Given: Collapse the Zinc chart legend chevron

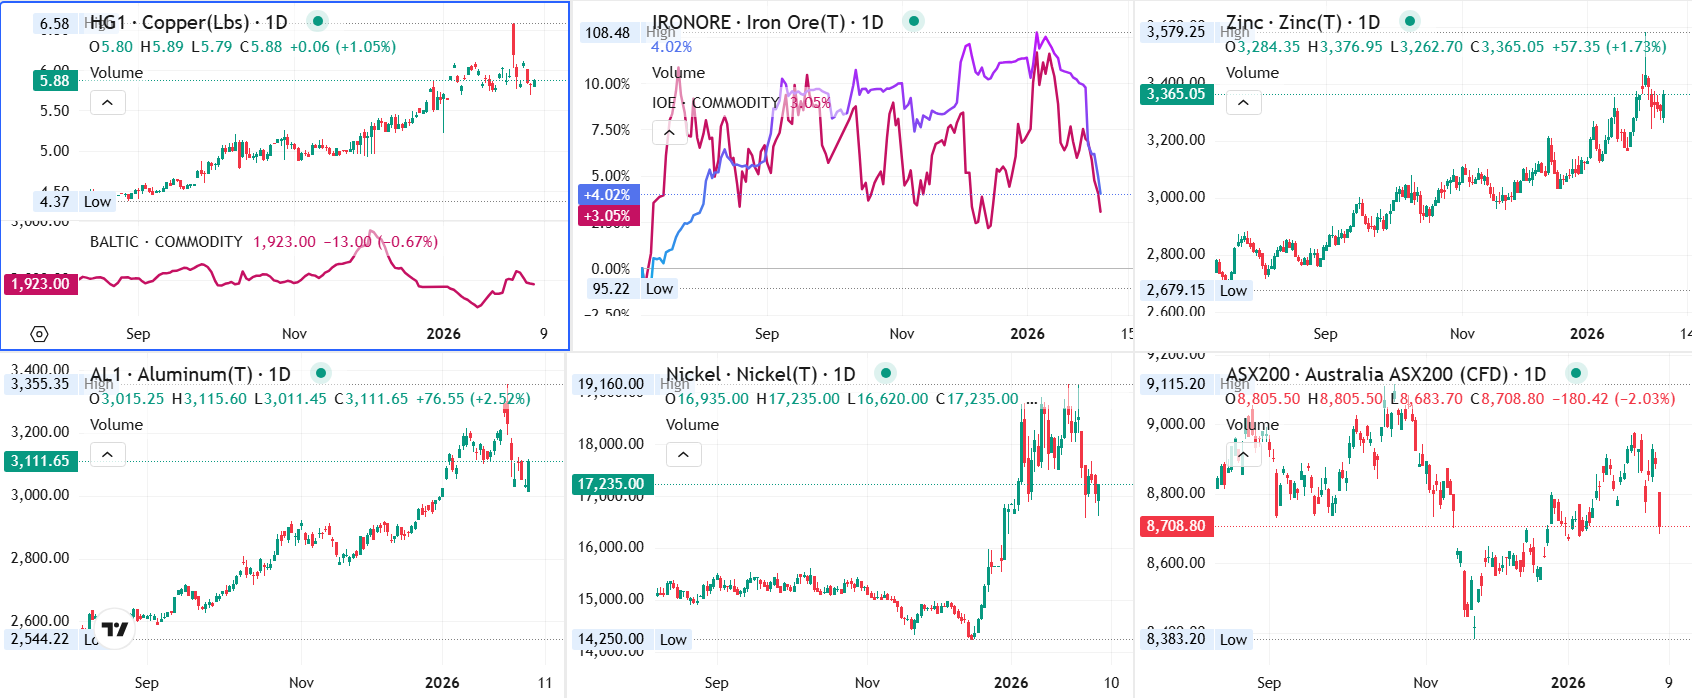Looking at the screenshot, I should 1243,102.
